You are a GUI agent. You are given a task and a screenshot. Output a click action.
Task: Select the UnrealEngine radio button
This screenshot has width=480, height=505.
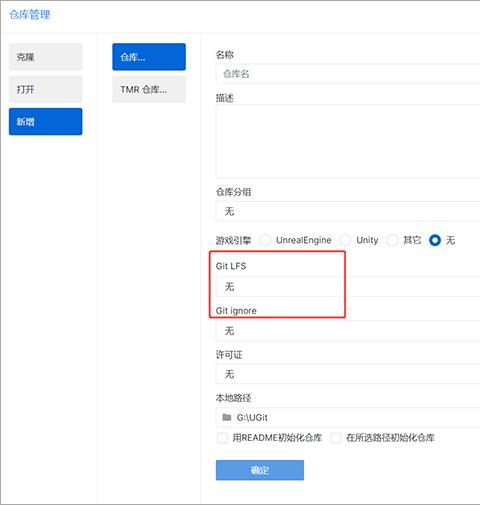click(x=265, y=240)
